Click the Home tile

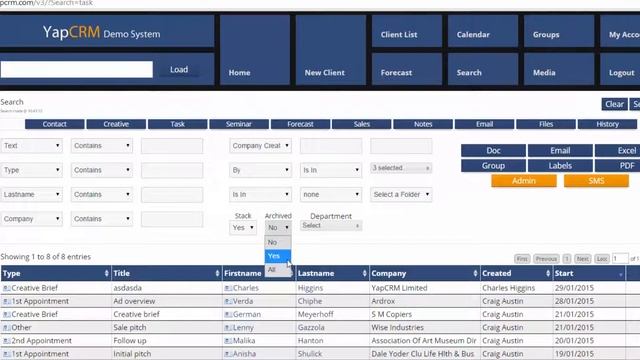255,50
